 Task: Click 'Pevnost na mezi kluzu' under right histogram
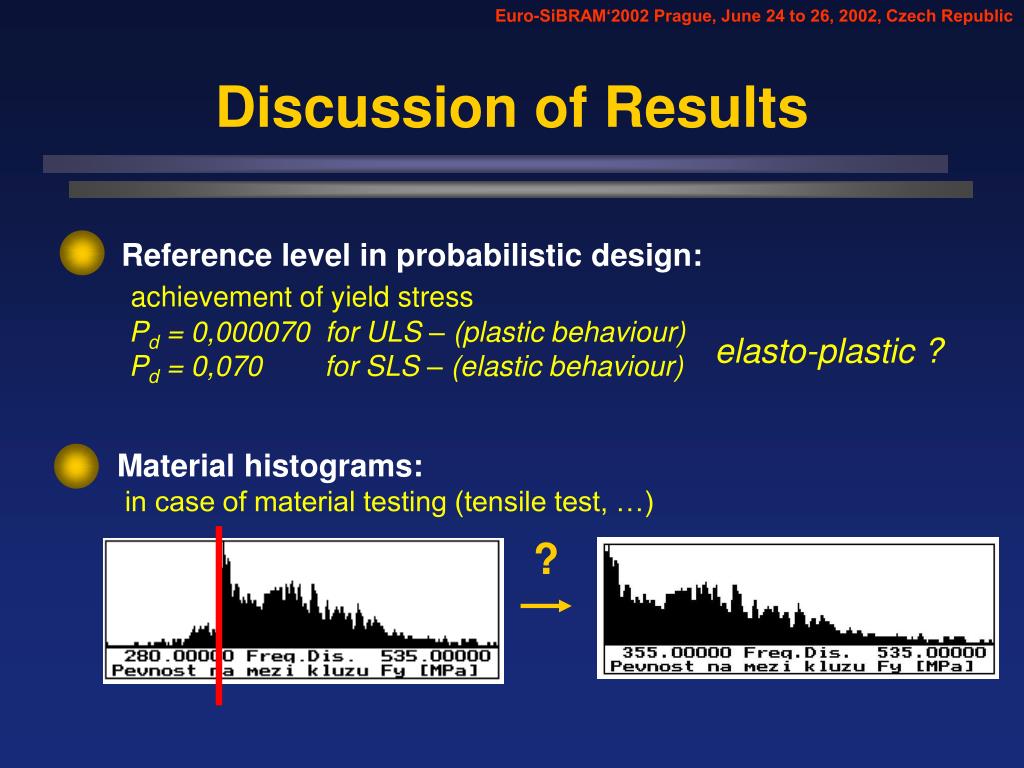click(738, 667)
